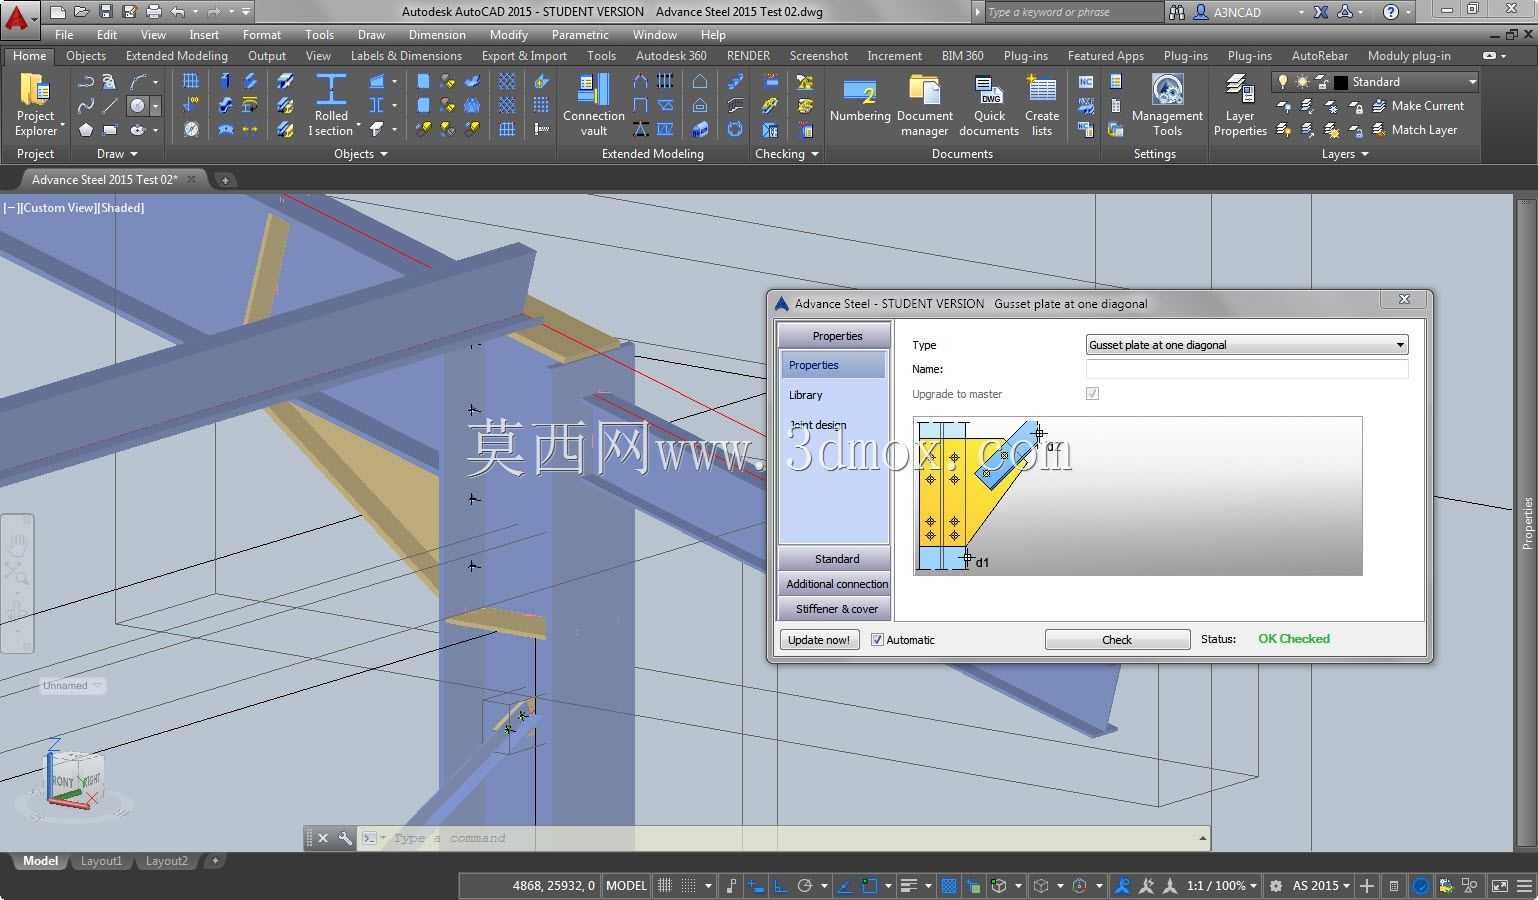This screenshot has height=900, width=1538.
Task: Toggle grid display in status bar
Action: coord(664,885)
